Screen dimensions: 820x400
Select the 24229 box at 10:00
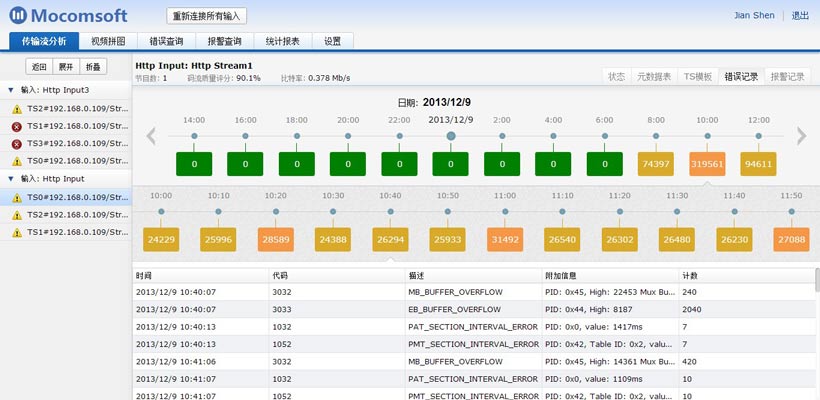(161, 239)
